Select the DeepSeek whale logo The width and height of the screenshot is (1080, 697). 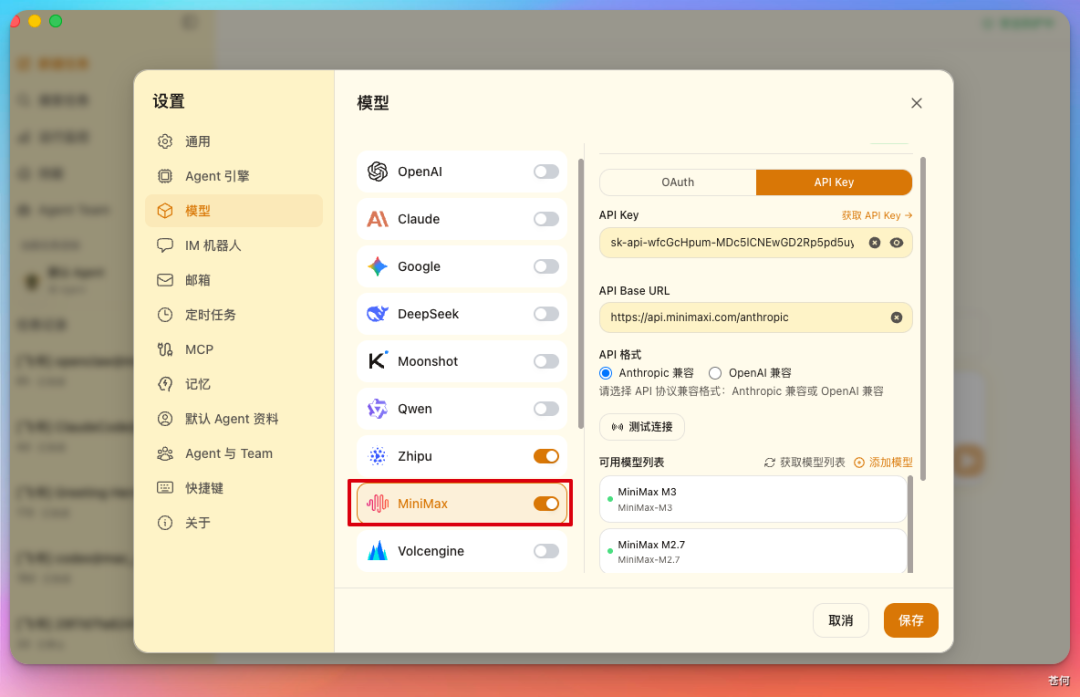coord(377,314)
